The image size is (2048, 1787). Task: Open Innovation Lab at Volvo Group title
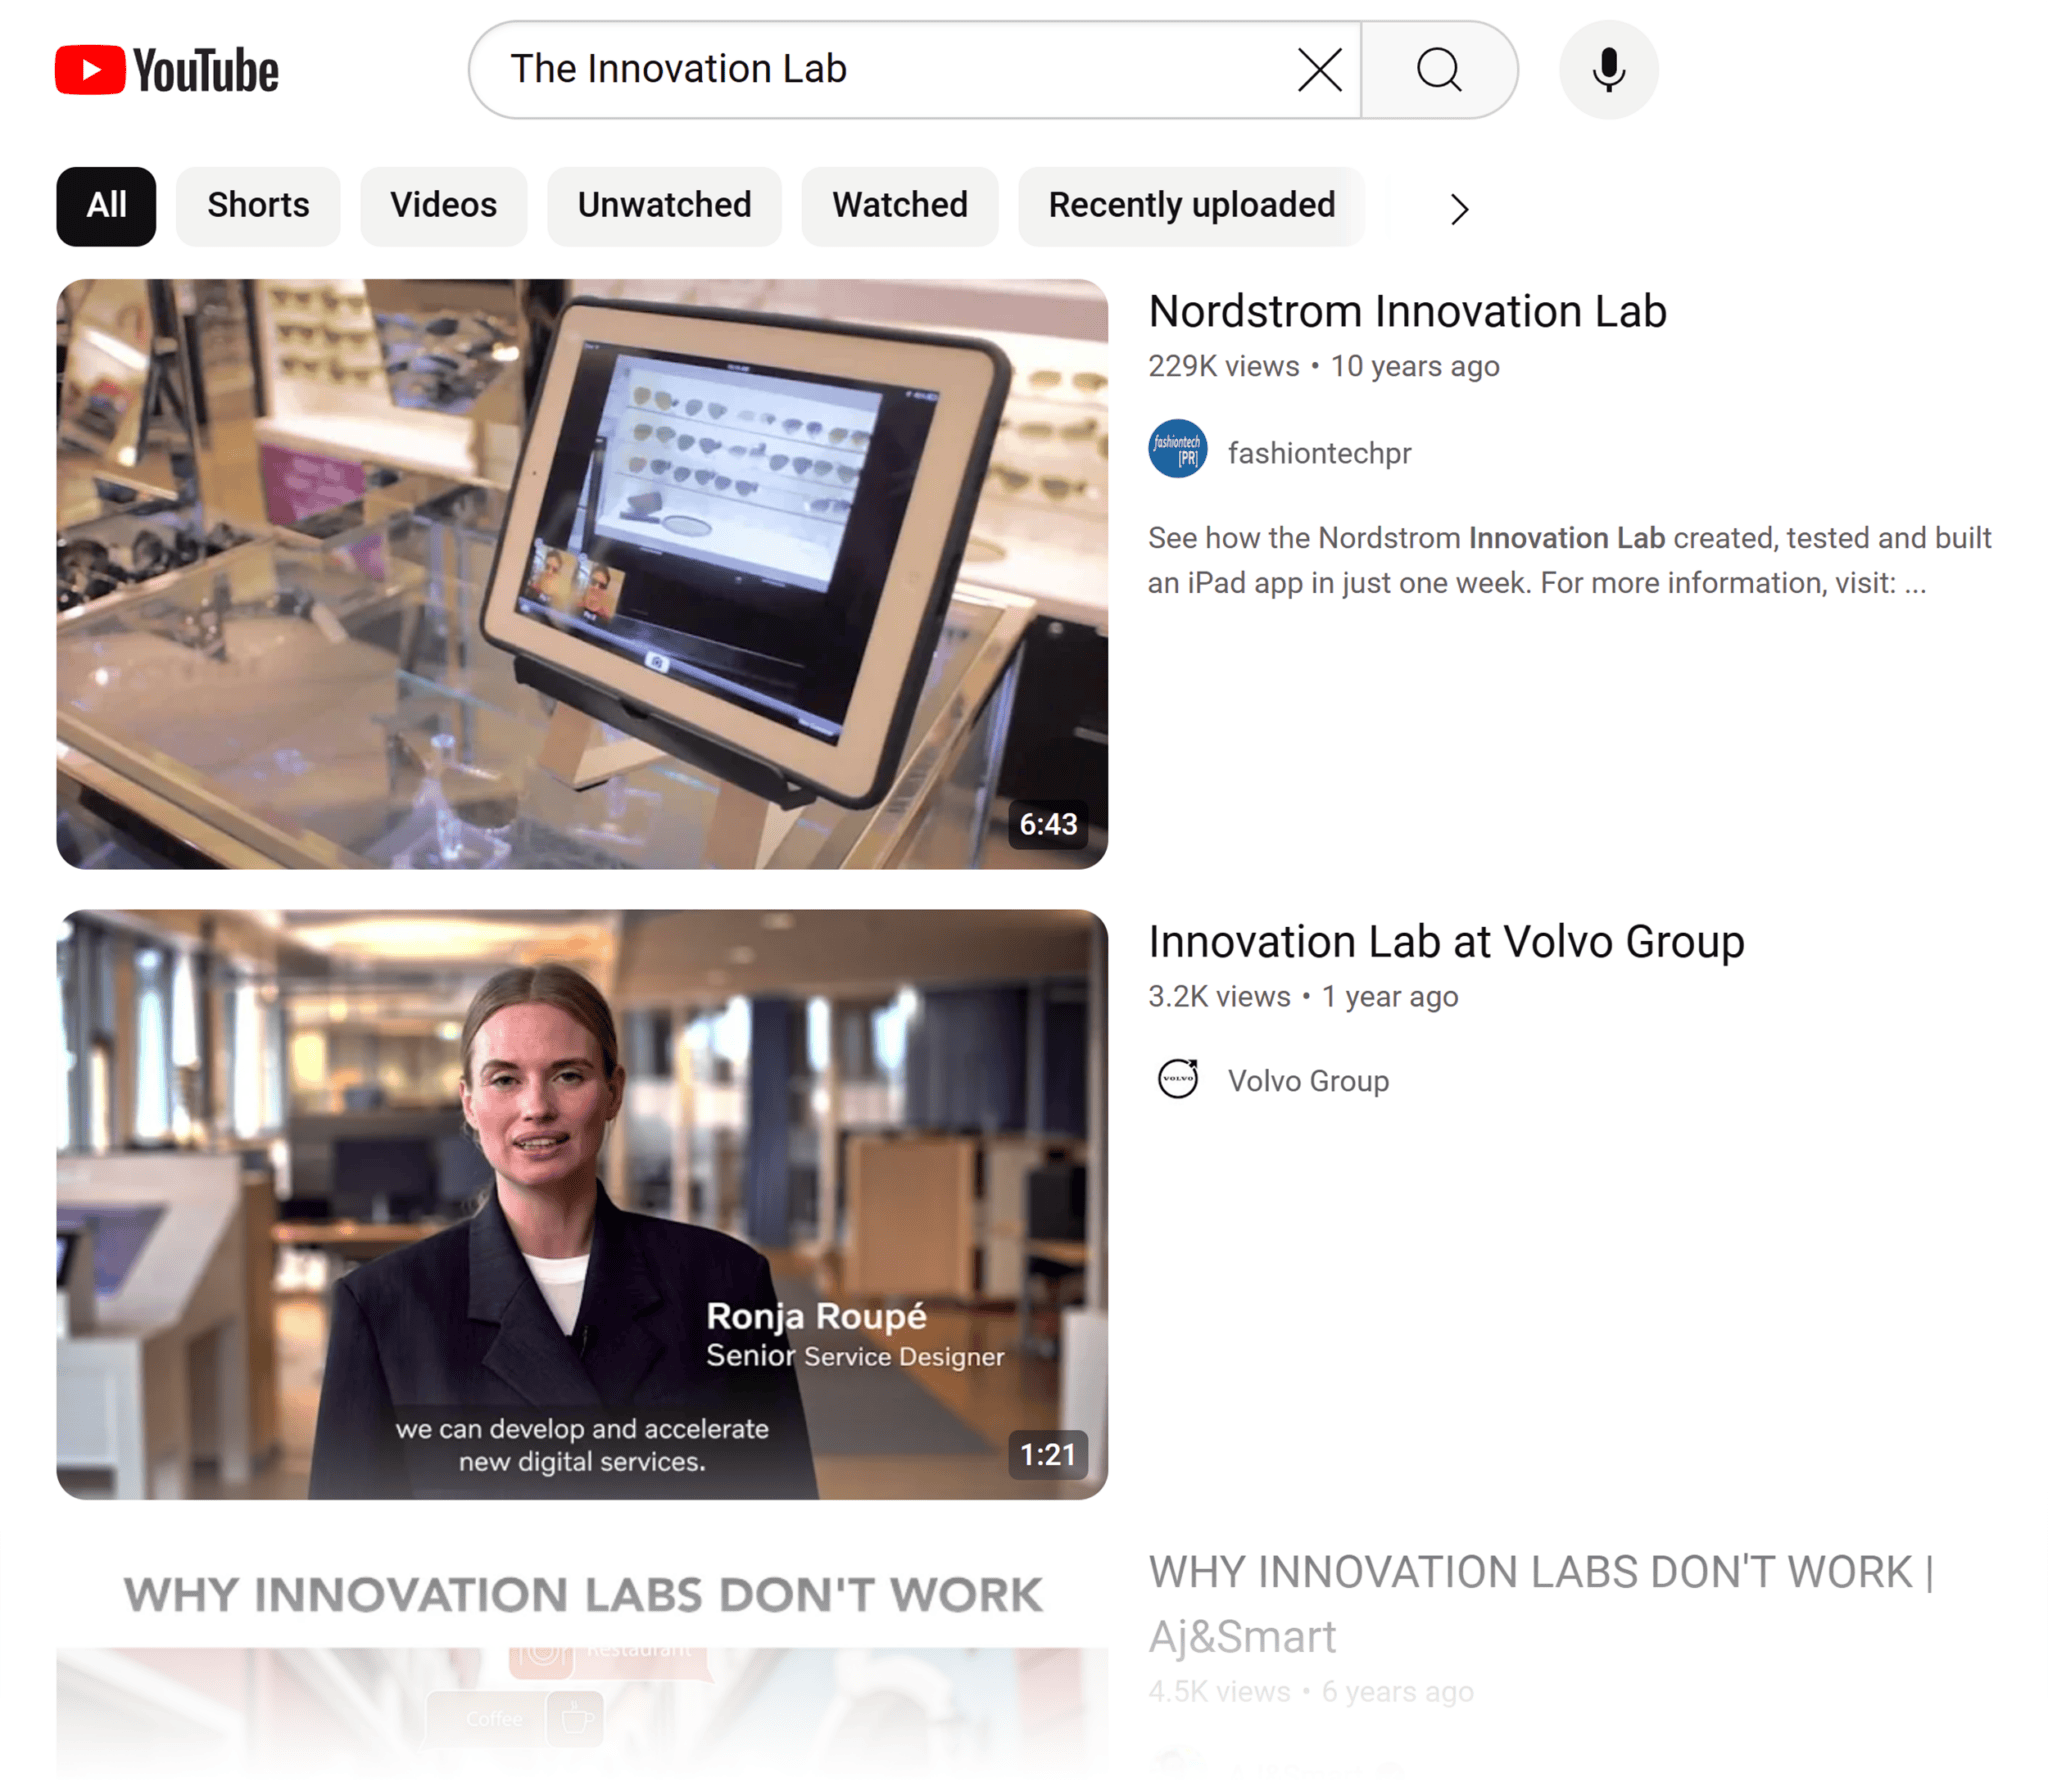click(1446, 941)
